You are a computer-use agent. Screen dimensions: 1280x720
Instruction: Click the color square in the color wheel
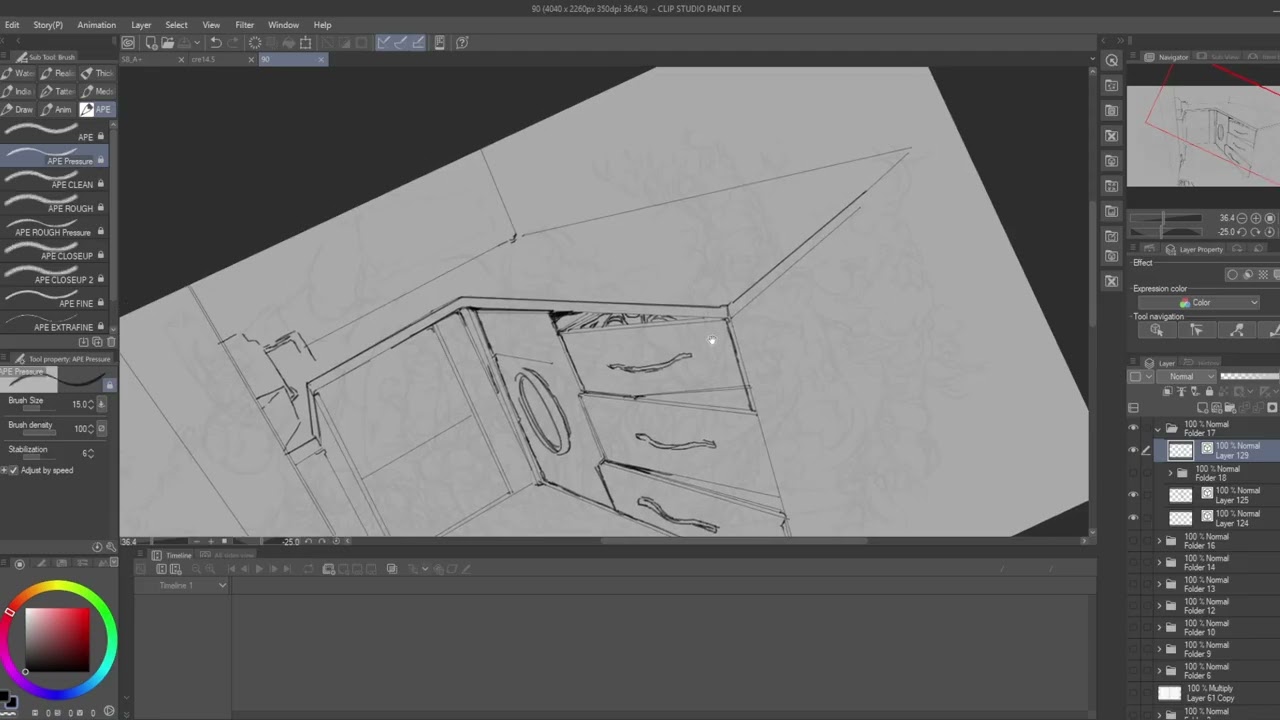tap(58, 639)
